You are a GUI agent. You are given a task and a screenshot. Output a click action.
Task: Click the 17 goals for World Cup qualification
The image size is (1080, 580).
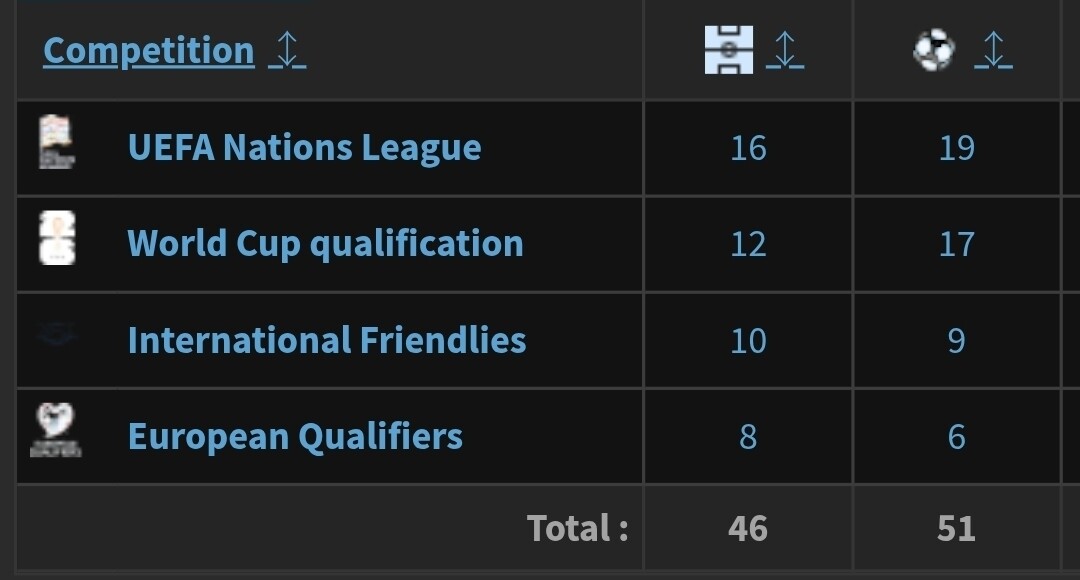point(957,245)
